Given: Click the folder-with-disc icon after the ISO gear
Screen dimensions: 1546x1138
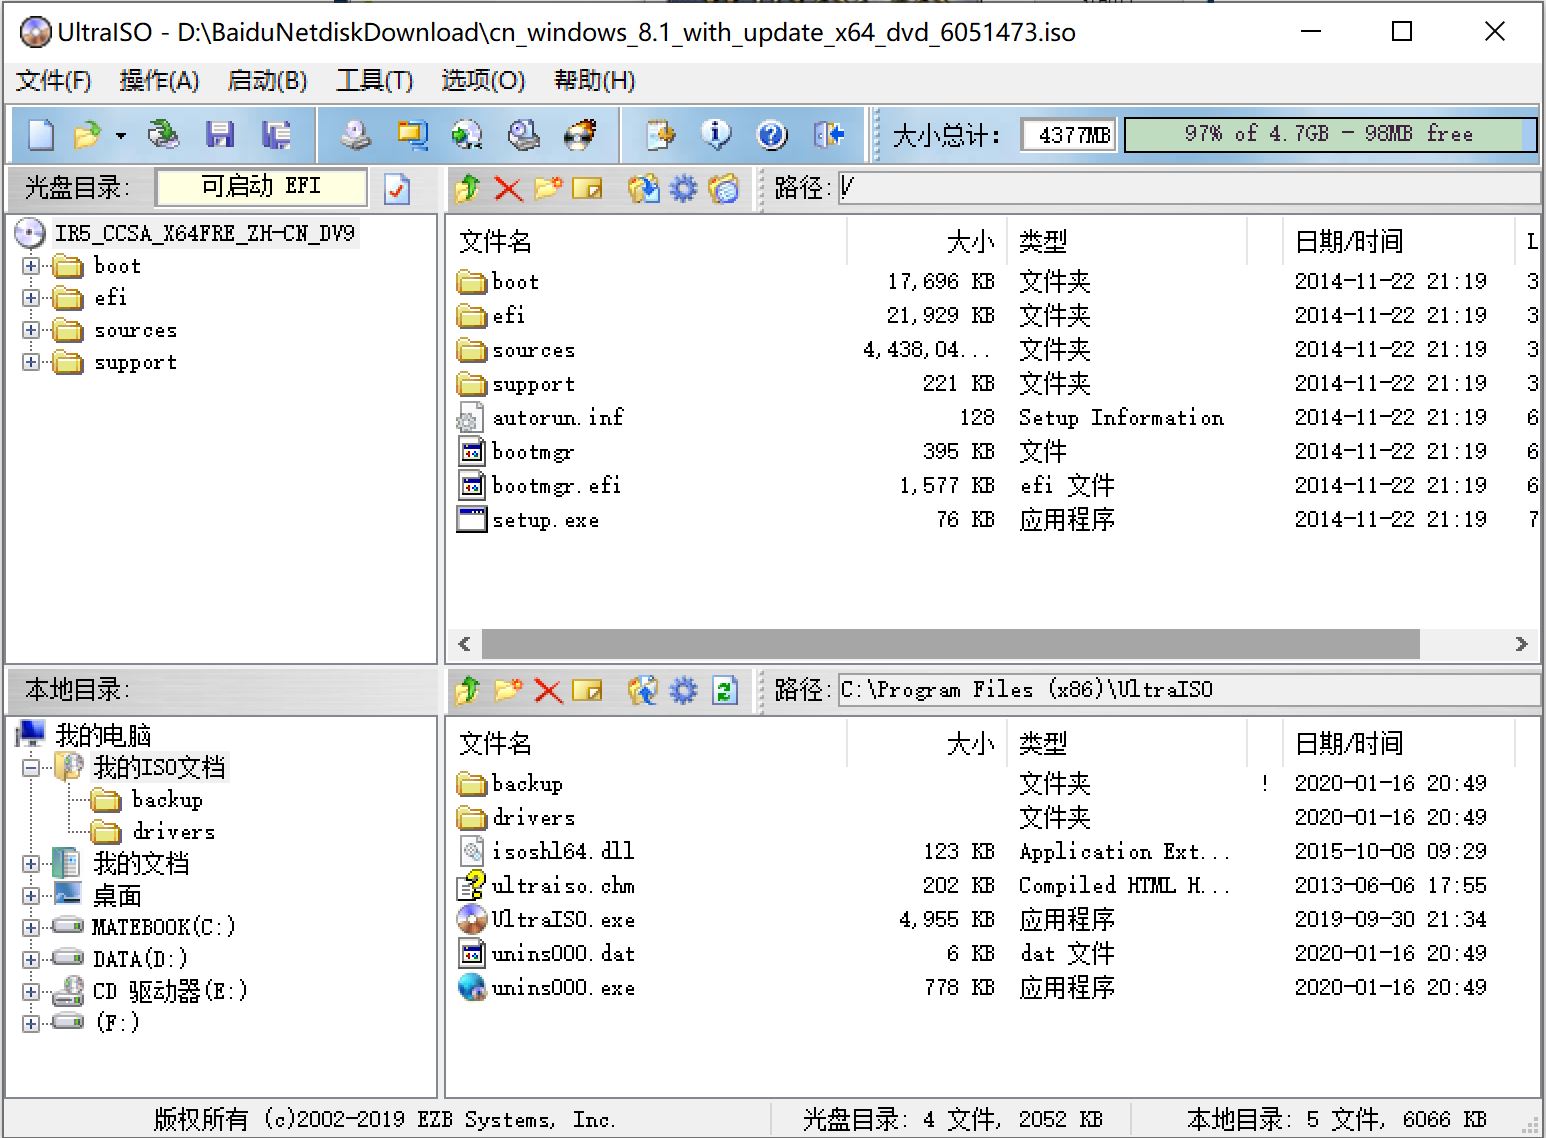Looking at the screenshot, I should (724, 188).
